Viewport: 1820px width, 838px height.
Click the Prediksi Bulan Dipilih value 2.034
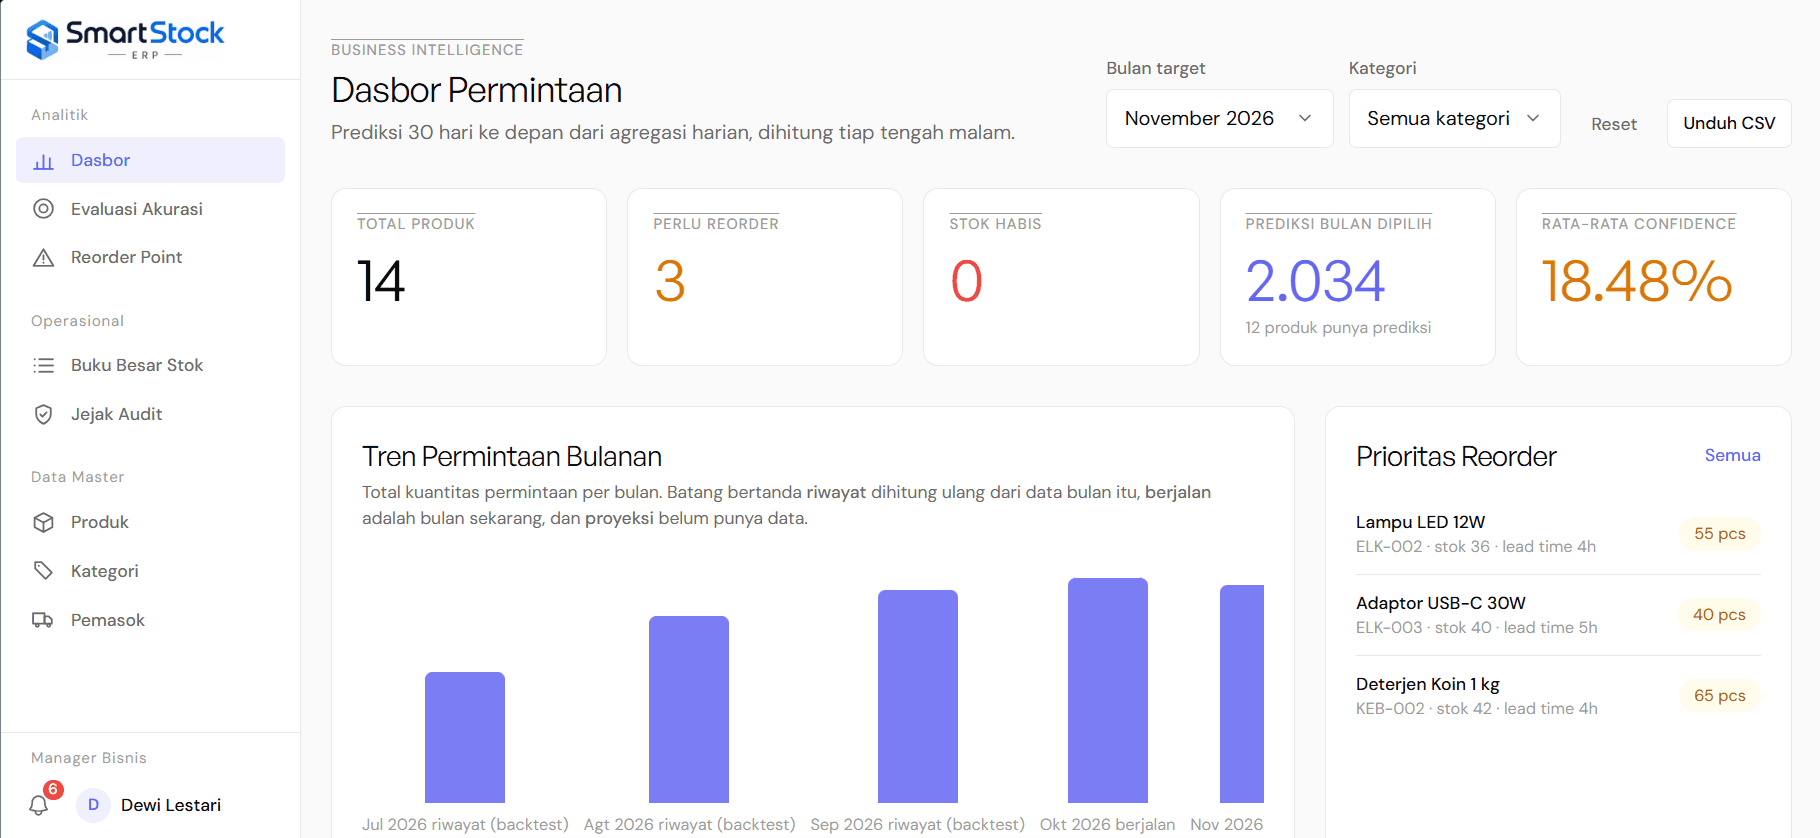[1315, 281]
